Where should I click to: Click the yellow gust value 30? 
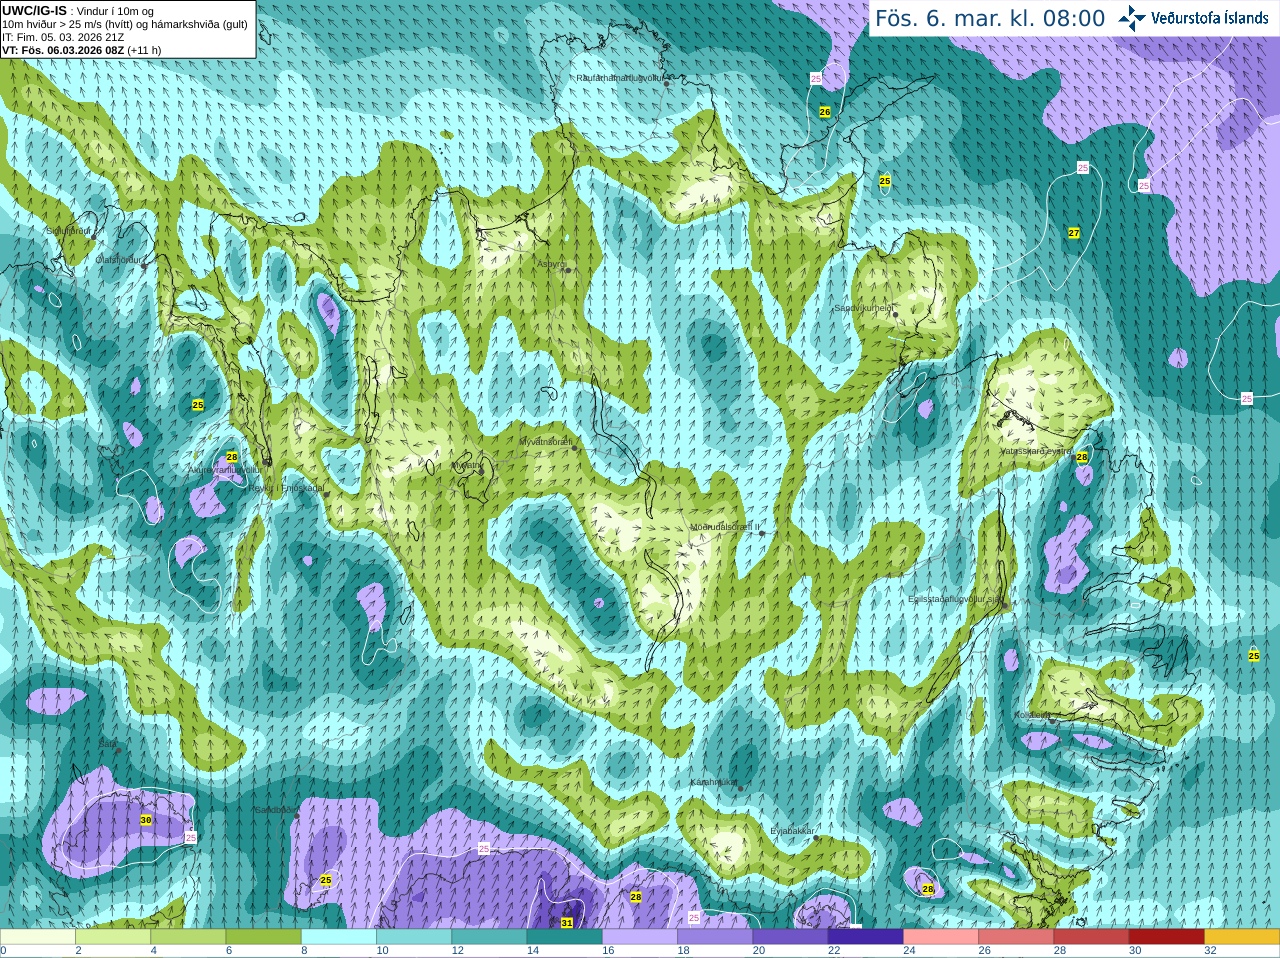[x=146, y=820]
